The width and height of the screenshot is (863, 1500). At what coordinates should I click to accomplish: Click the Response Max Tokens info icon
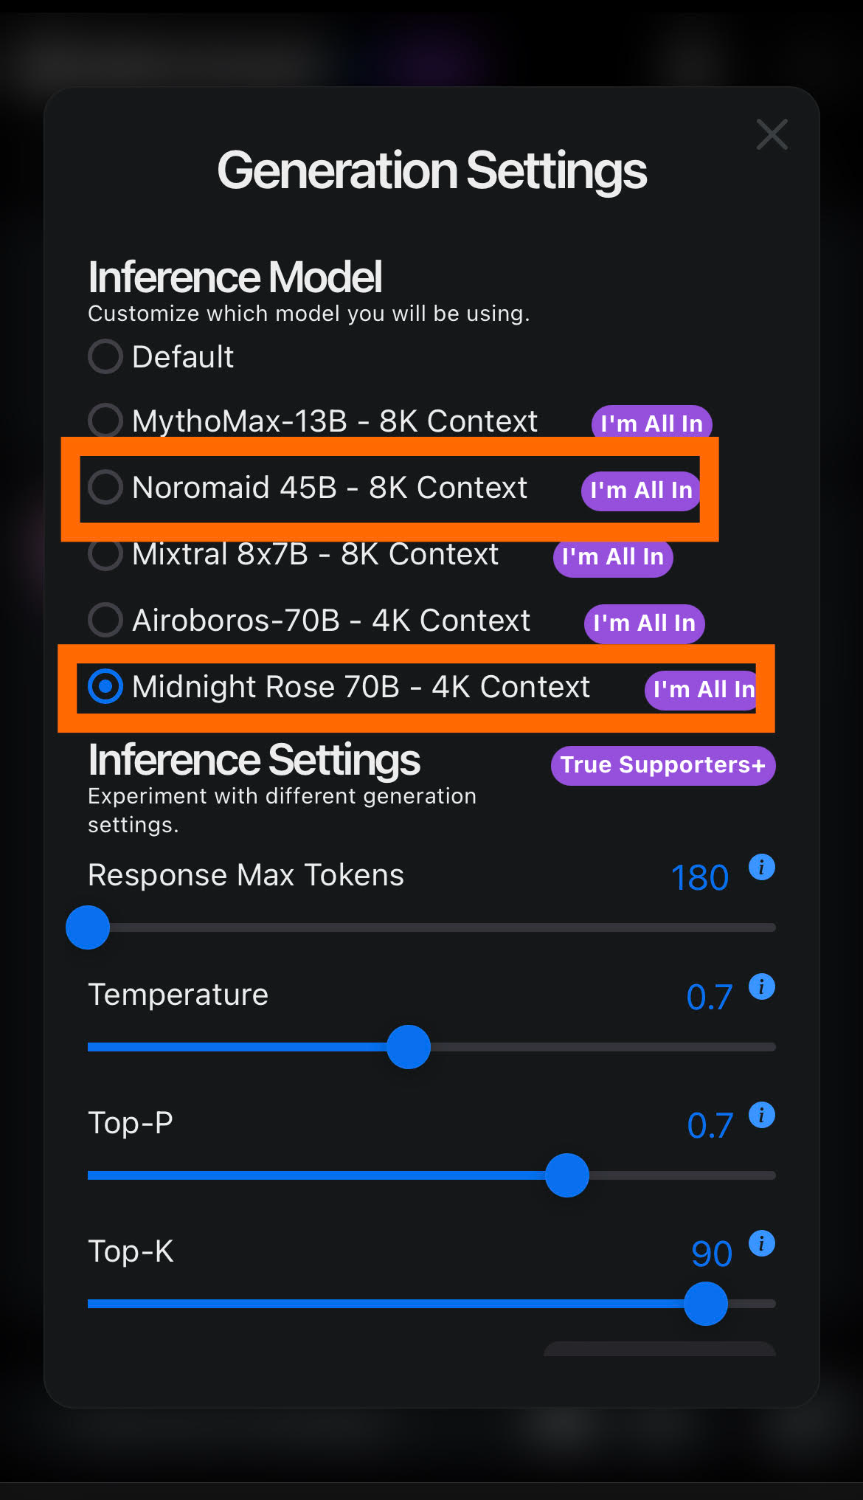click(x=762, y=867)
